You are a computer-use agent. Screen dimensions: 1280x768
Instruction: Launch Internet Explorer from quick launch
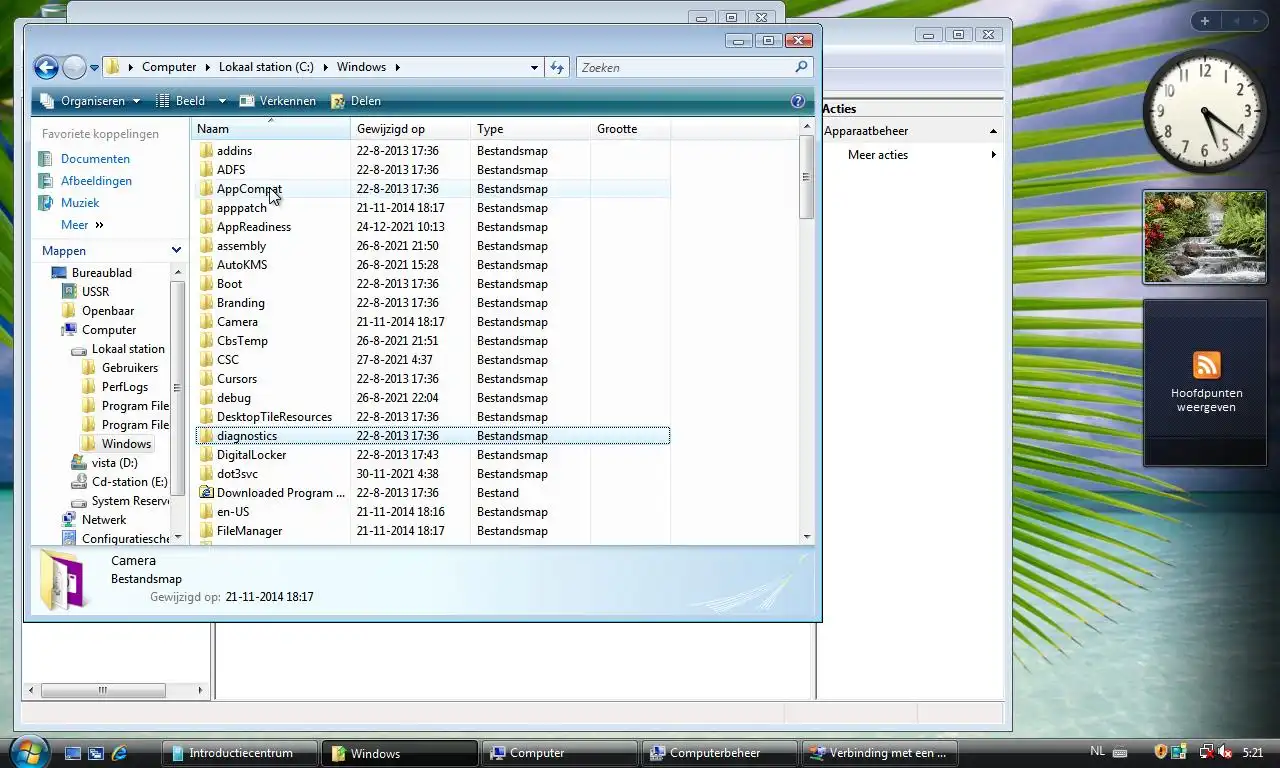(119, 753)
